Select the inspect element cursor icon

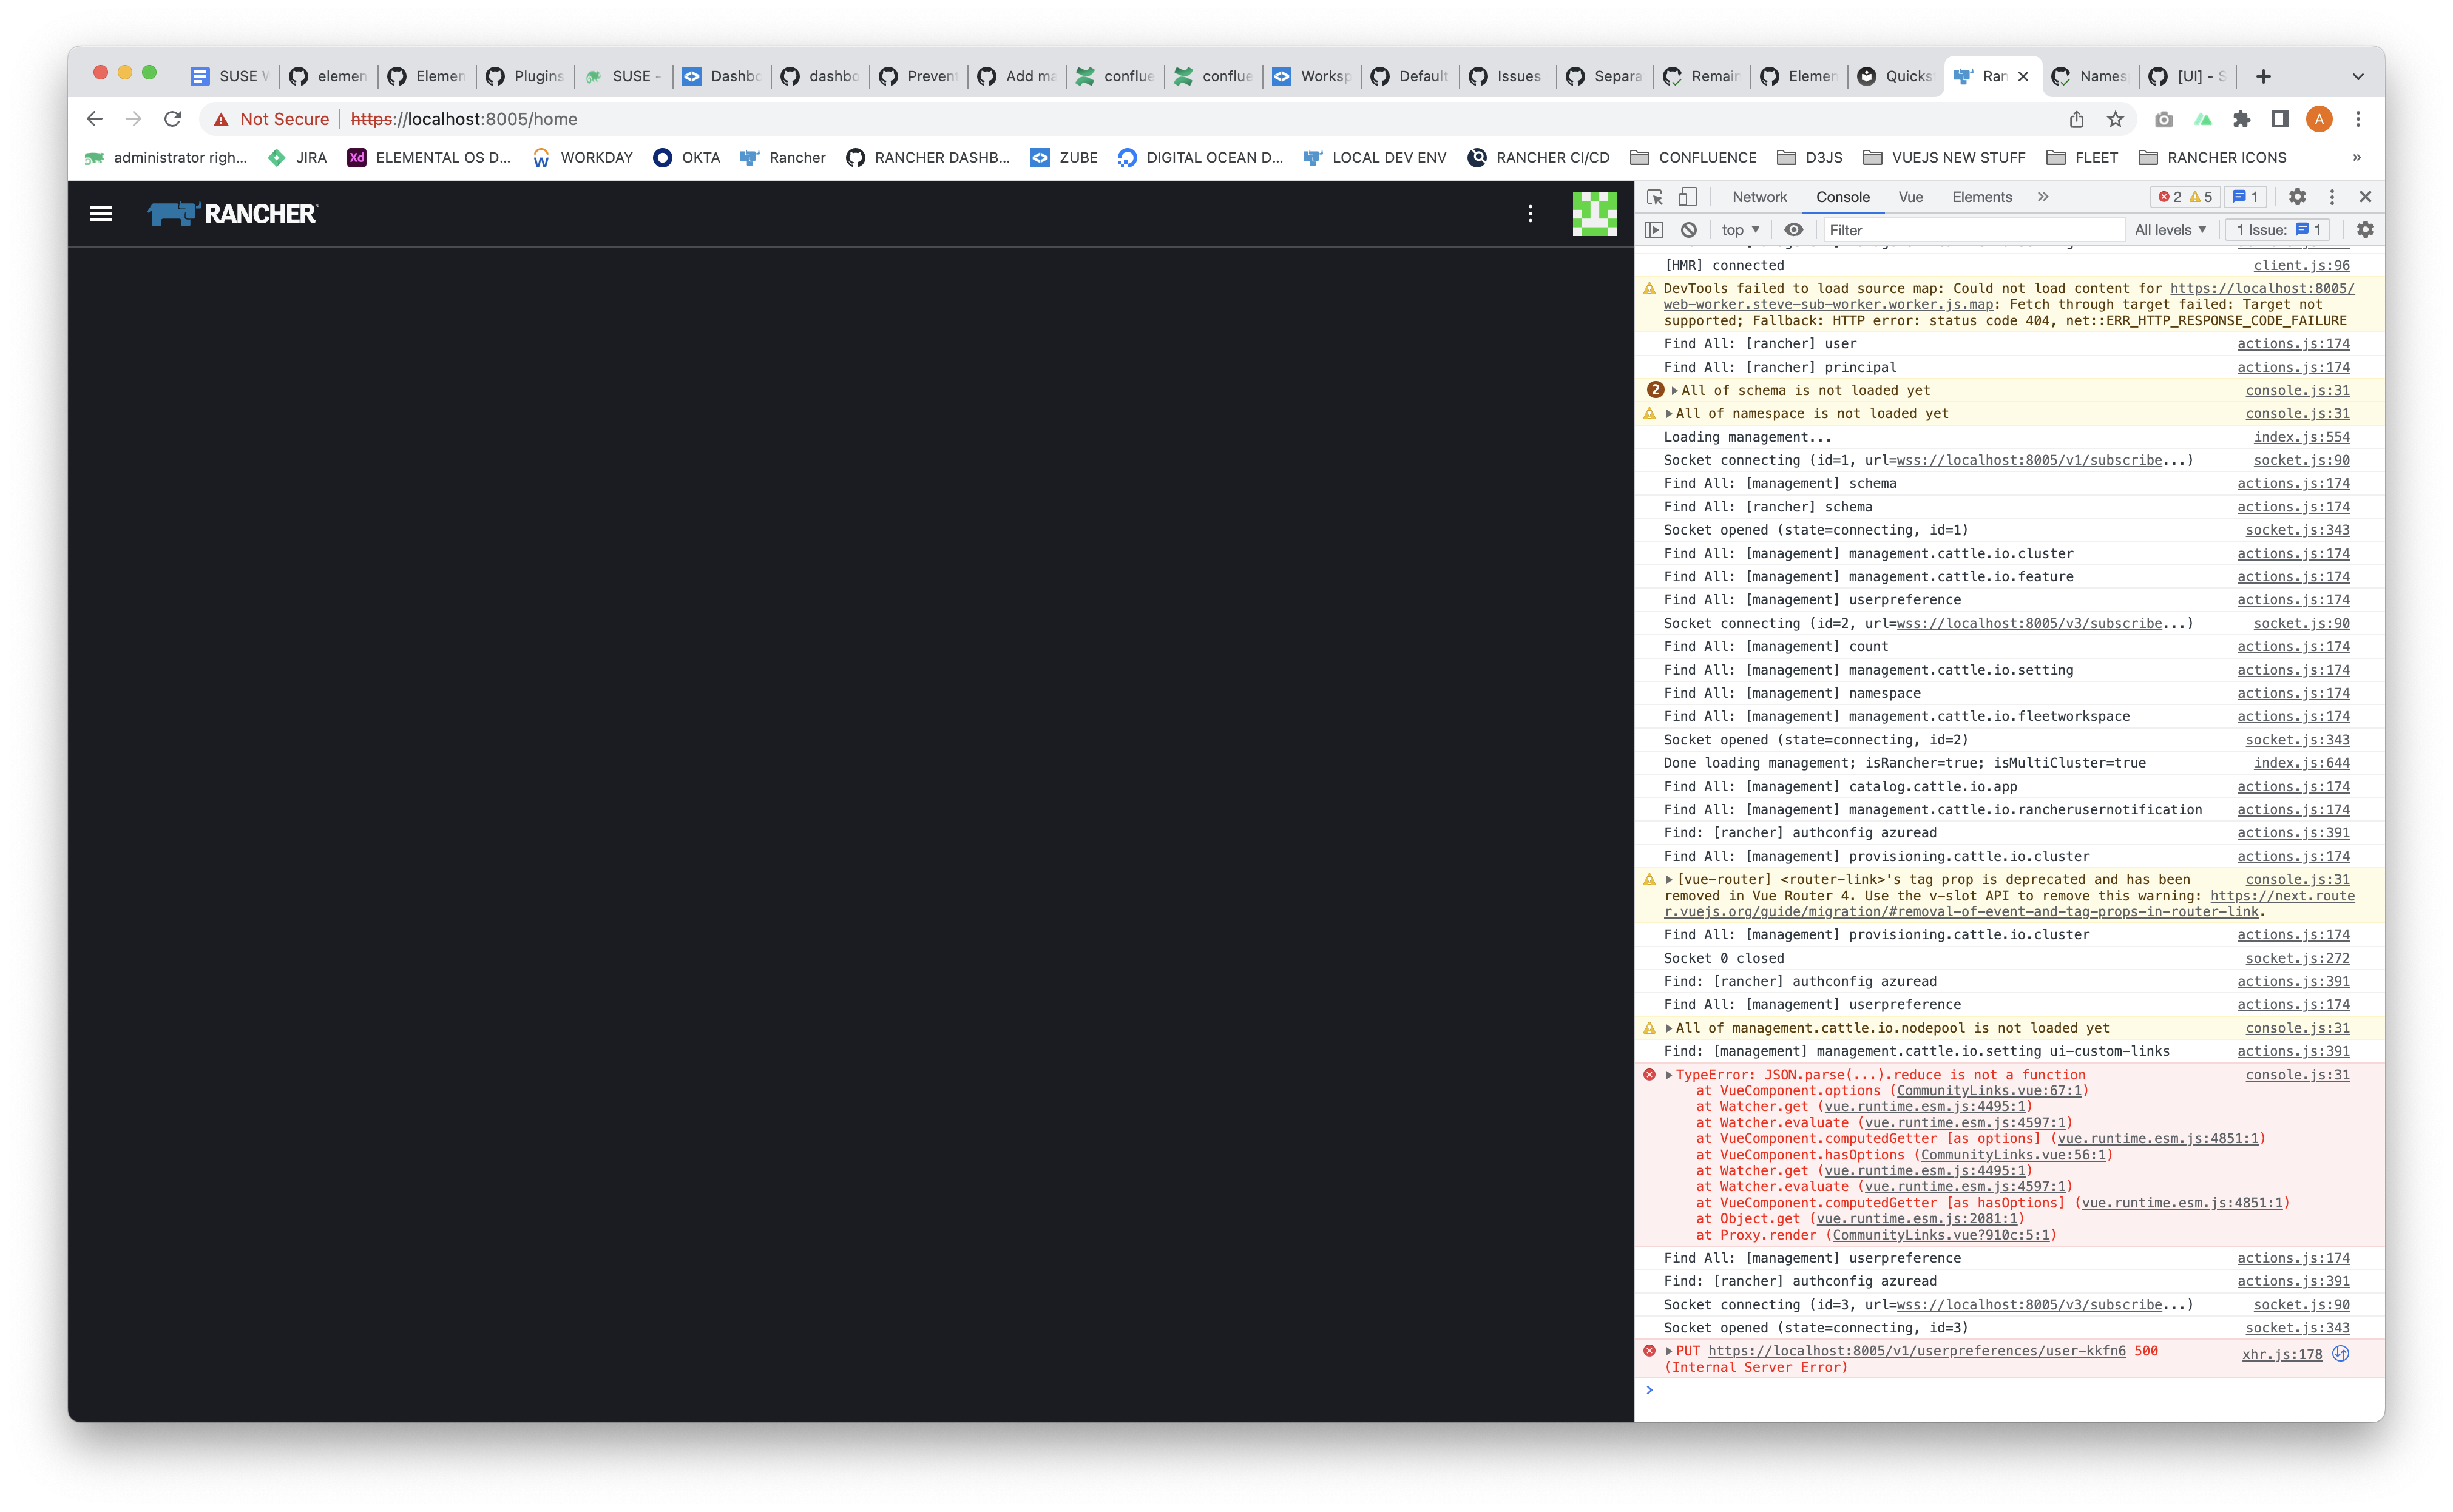tap(1656, 196)
